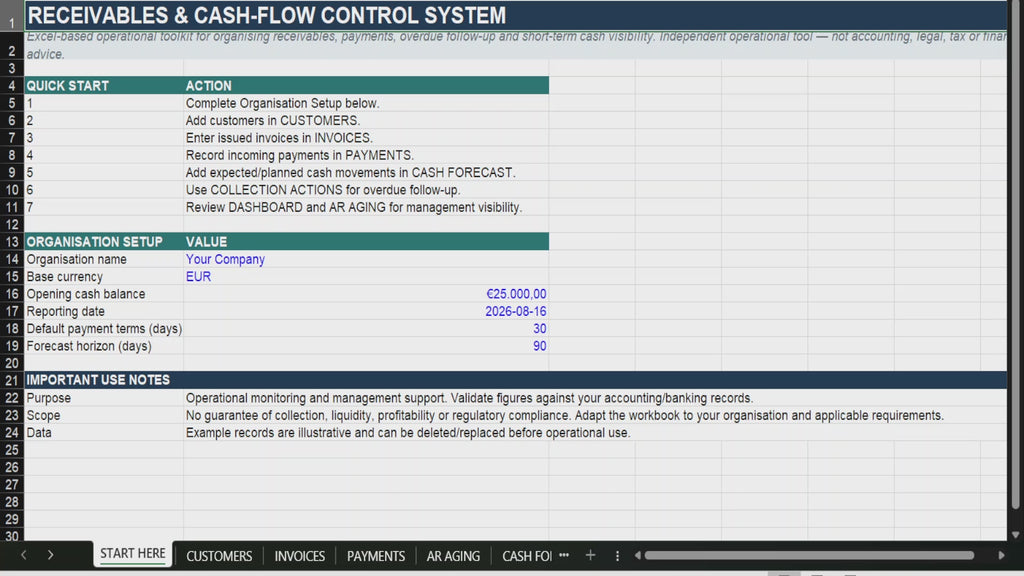Select the CASH FORECAST instruction cell
Viewport: 1024px width, 576px height.
pos(366,172)
